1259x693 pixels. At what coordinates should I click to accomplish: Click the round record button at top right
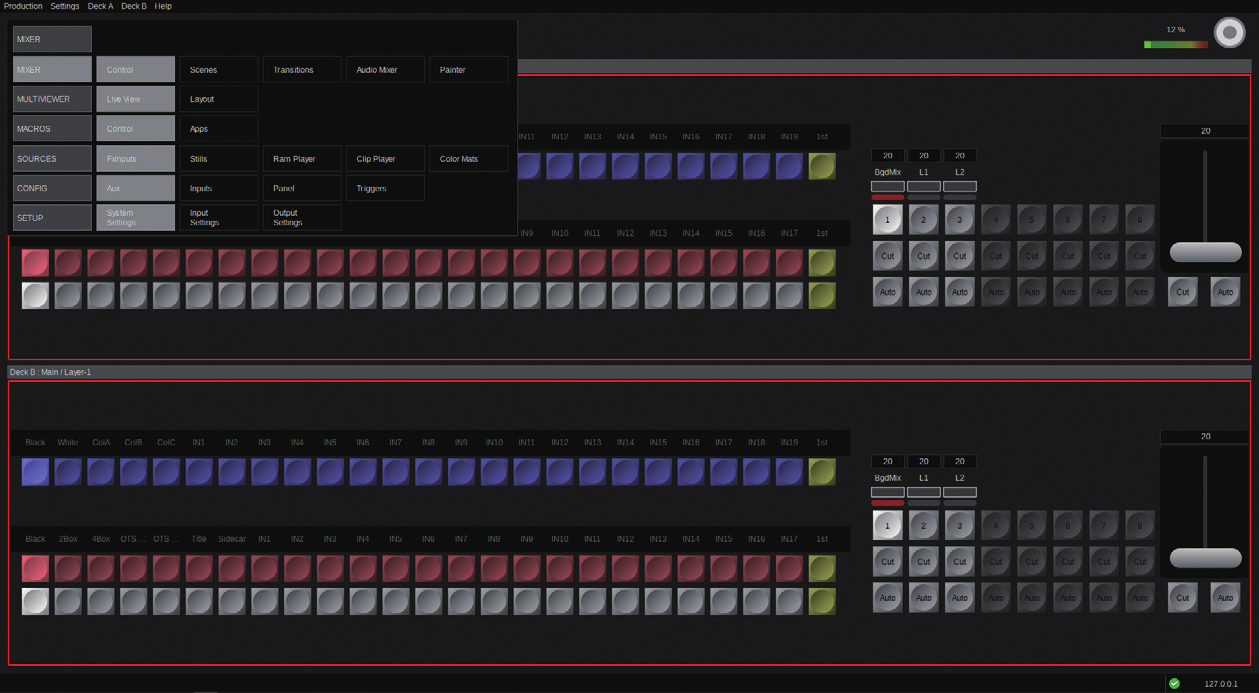coord(1229,32)
